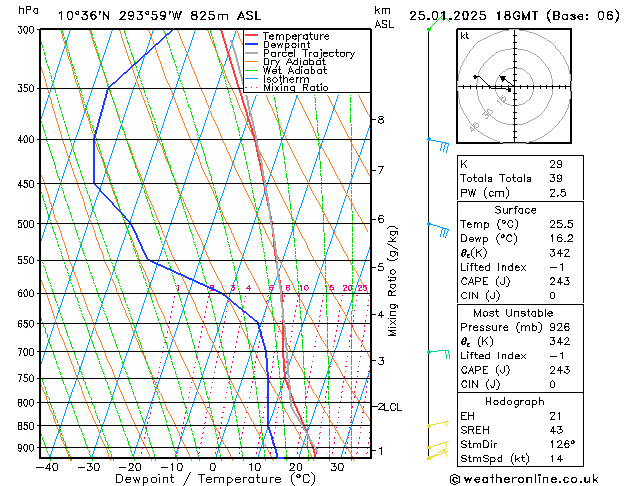Click the pink mixing ratio label 25
Image resolution: width=629 pixels, height=486 pixels.
[x=362, y=288]
